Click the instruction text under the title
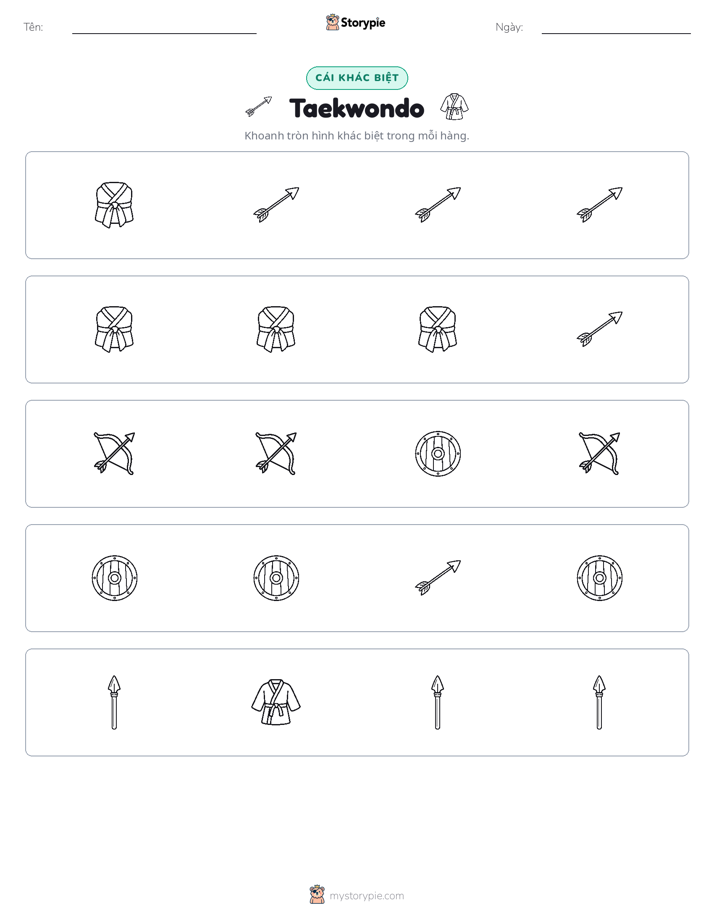Viewport: 714px width, 924px height. (x=356, y=136)
